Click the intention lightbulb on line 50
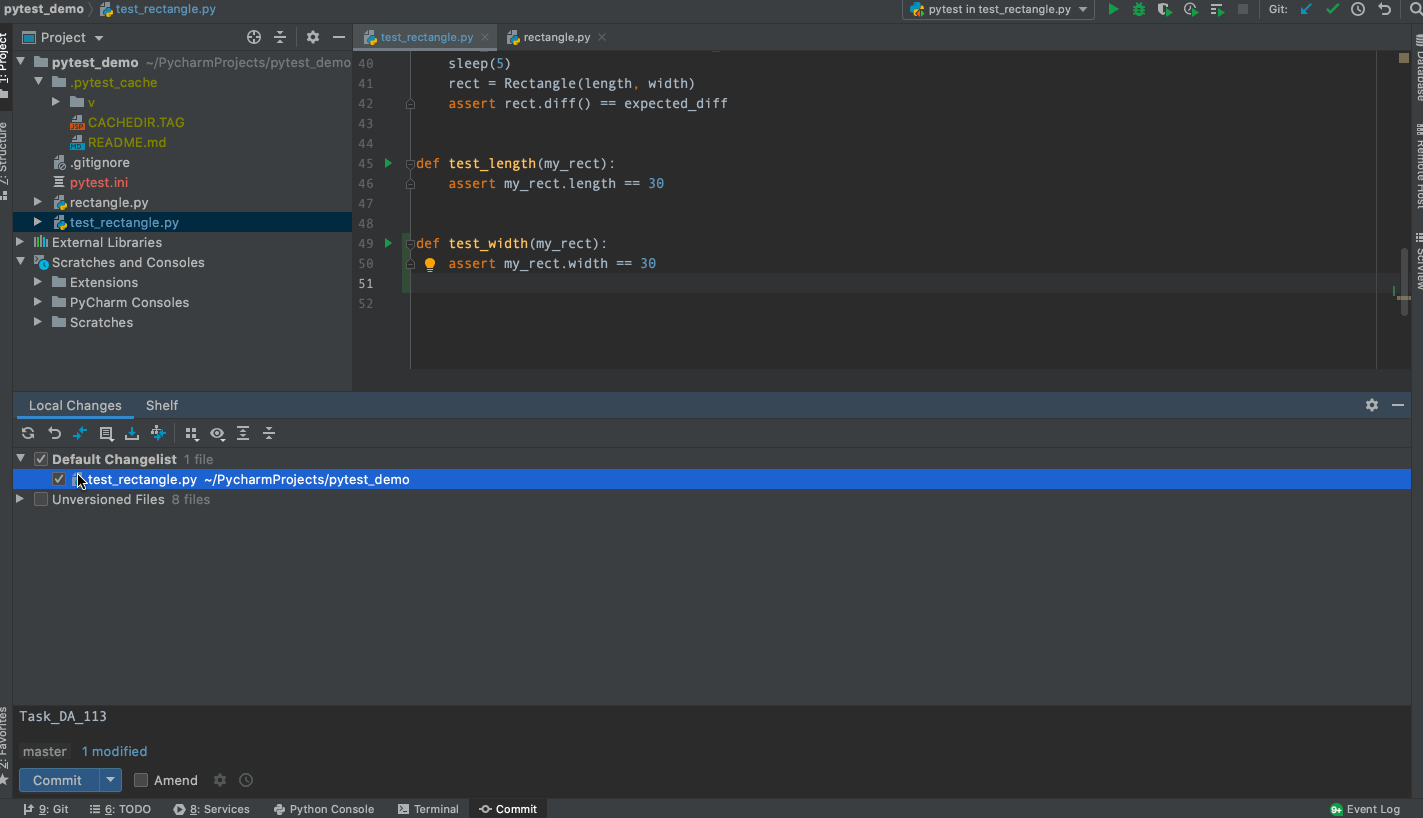The image size is (1423, 818). pos(430,264)
